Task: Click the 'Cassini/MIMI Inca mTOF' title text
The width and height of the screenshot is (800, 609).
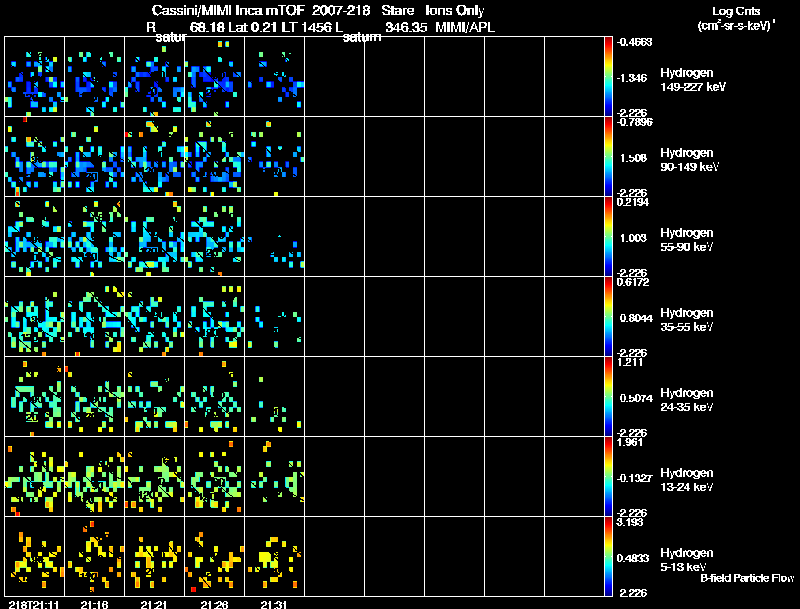Action: 228,11
